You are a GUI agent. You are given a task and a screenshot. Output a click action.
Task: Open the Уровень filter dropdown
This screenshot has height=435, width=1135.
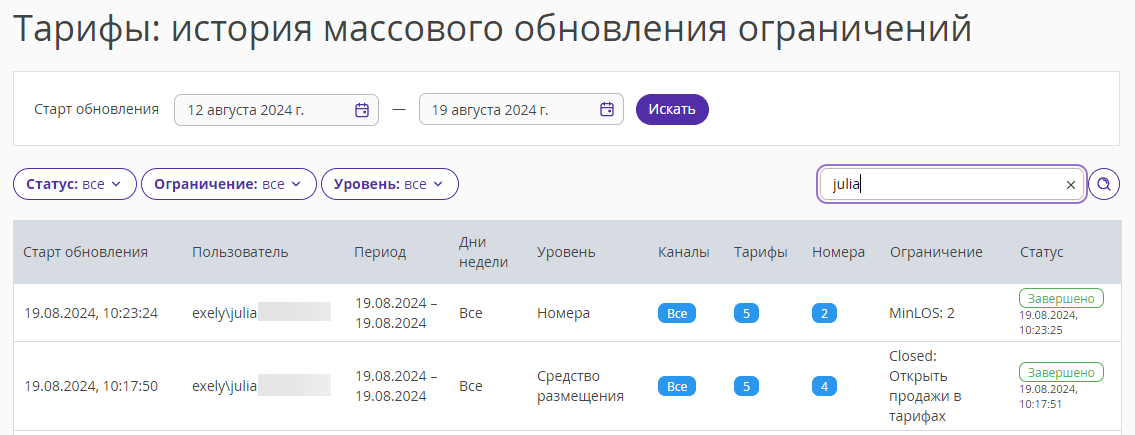(x=389, y=184)
